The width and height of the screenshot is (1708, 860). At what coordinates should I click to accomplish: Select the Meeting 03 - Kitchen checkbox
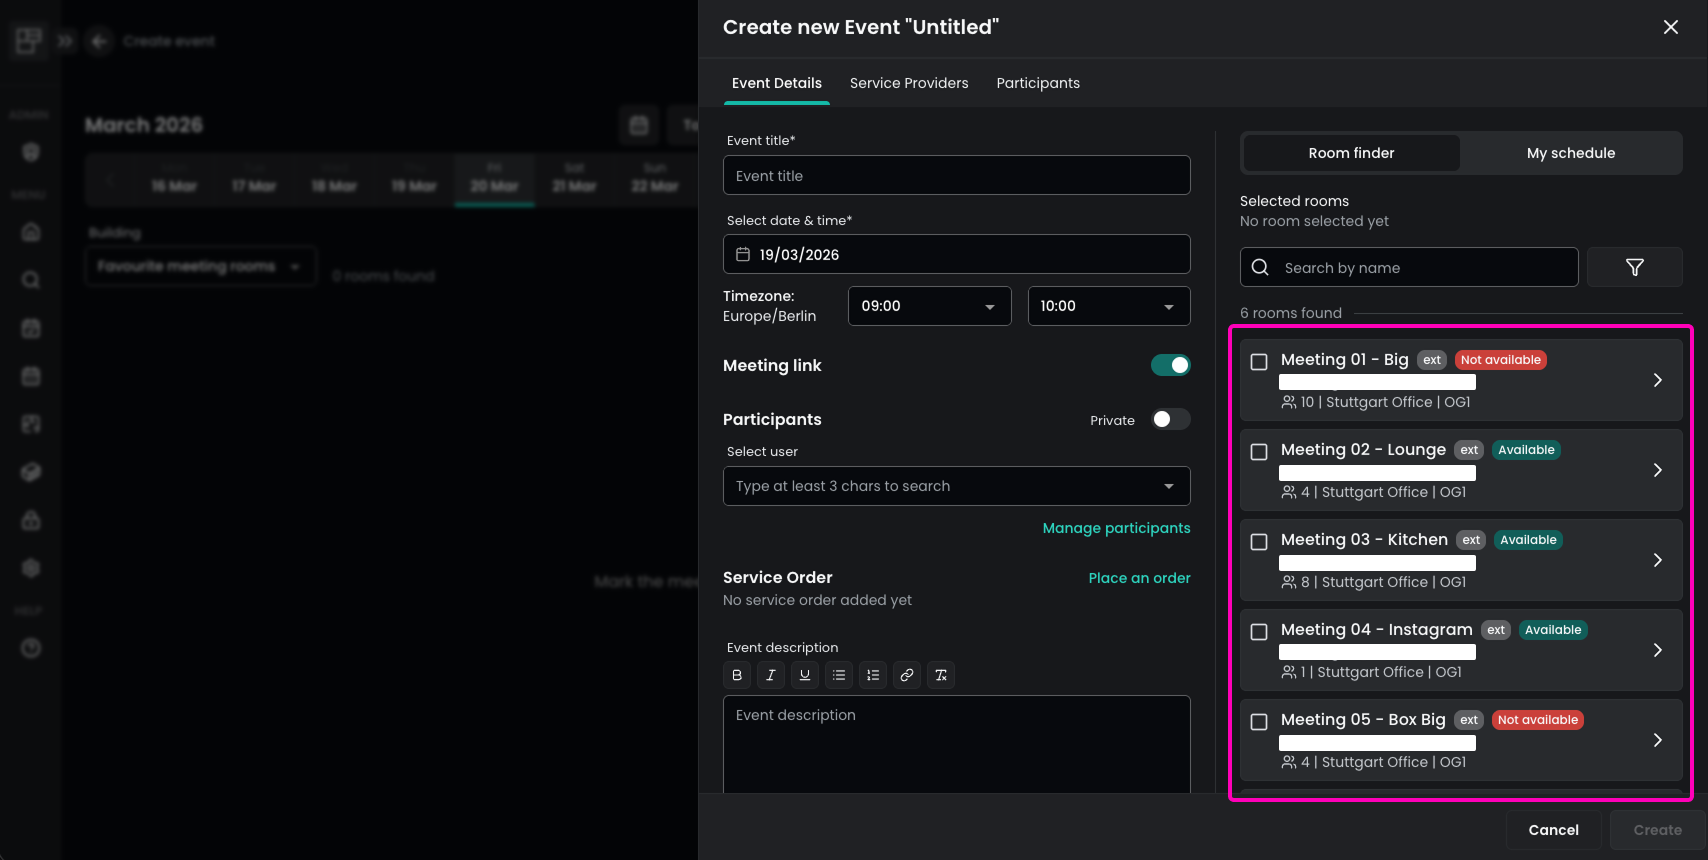[1259, 542]
